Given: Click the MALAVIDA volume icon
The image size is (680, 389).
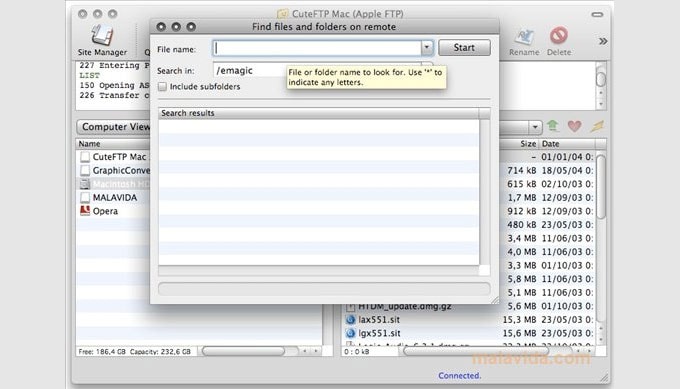Looking at the screenshot, I should coord(85,197).
